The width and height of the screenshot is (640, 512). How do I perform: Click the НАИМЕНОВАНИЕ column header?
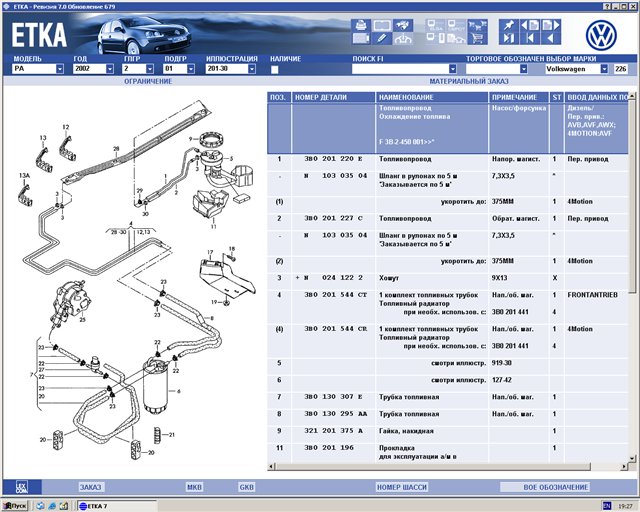[432, 97]
